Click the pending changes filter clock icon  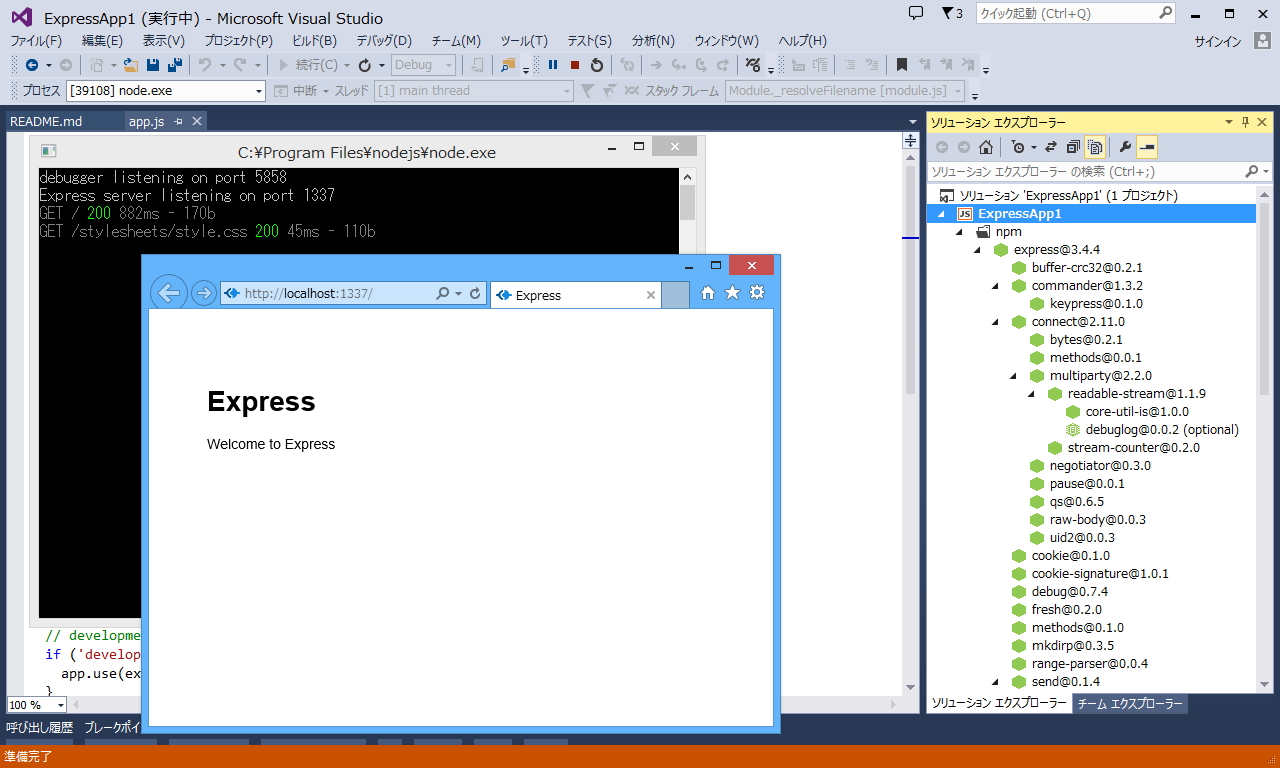point(1018,147)
